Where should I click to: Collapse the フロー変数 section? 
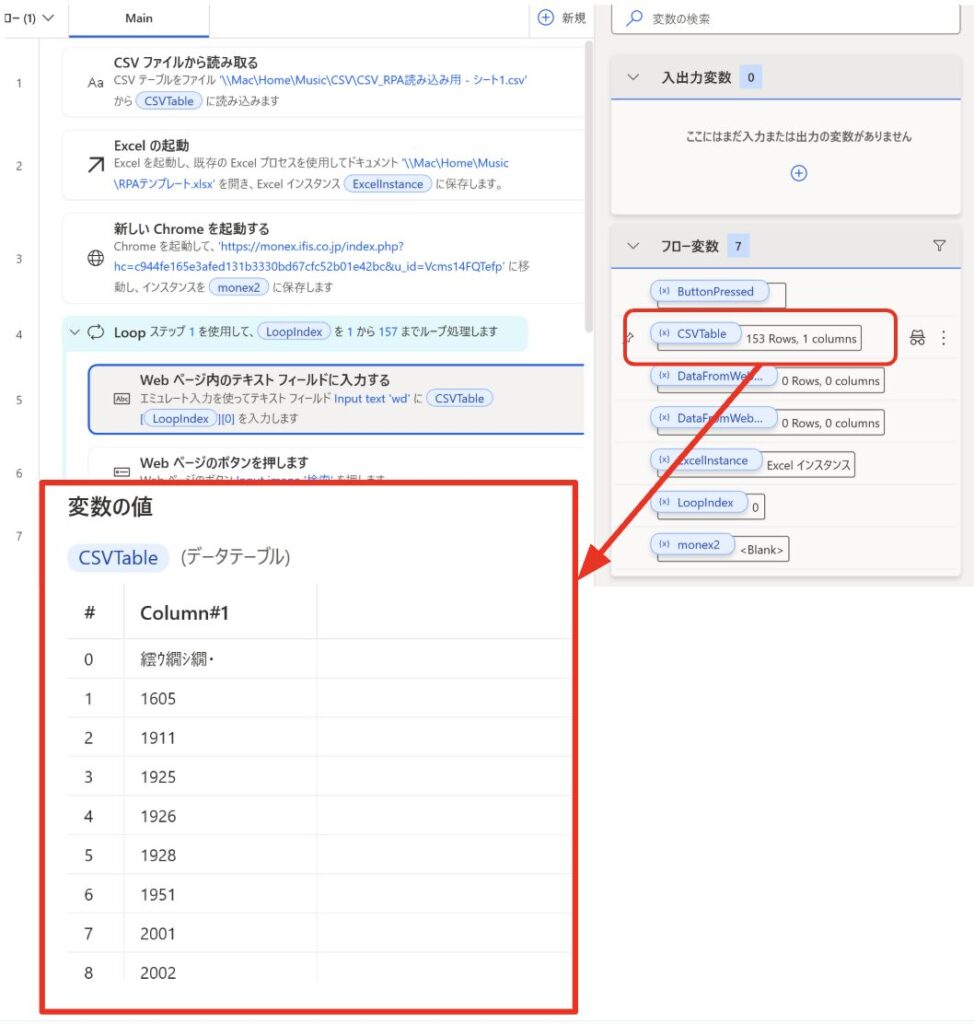(632, 246)
